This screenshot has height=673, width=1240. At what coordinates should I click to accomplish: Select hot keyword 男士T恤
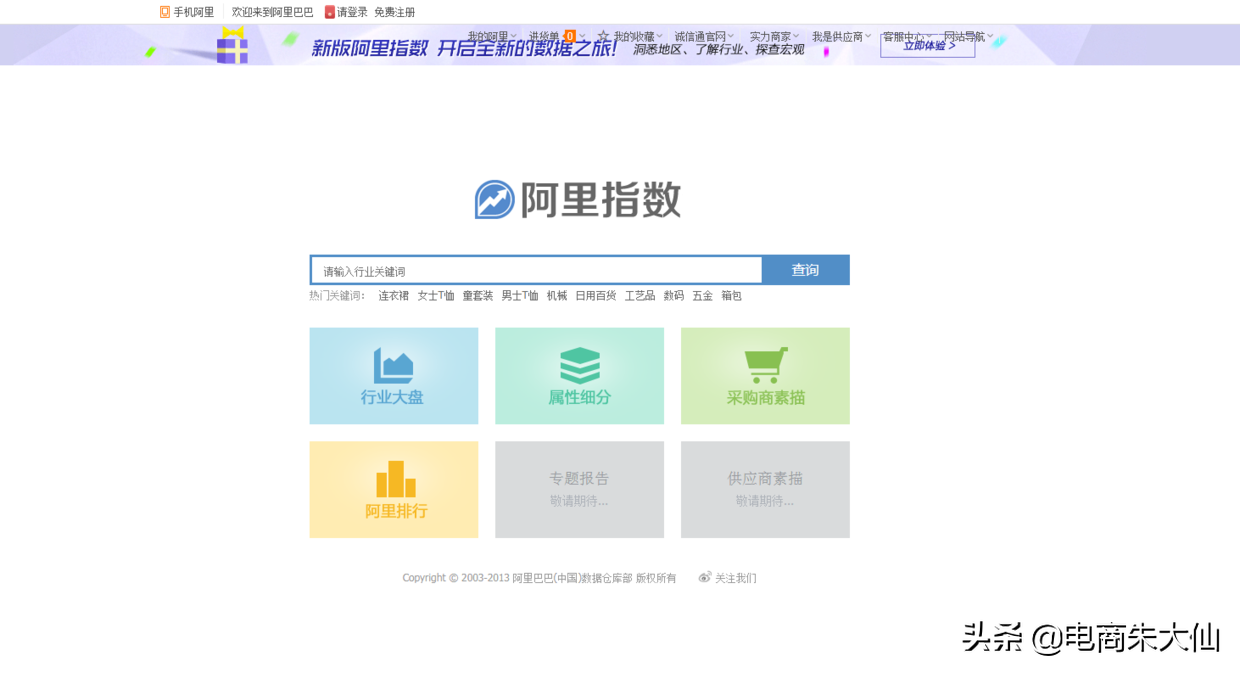click(x=520, y=296)
